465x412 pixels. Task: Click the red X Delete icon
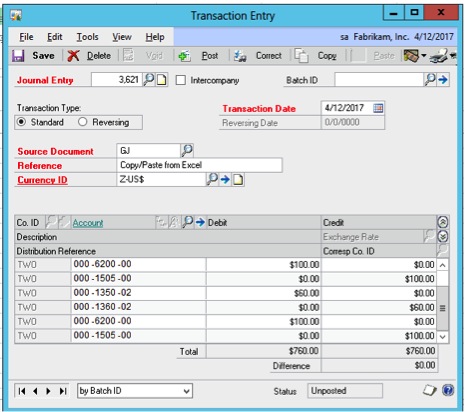[73, 56]
